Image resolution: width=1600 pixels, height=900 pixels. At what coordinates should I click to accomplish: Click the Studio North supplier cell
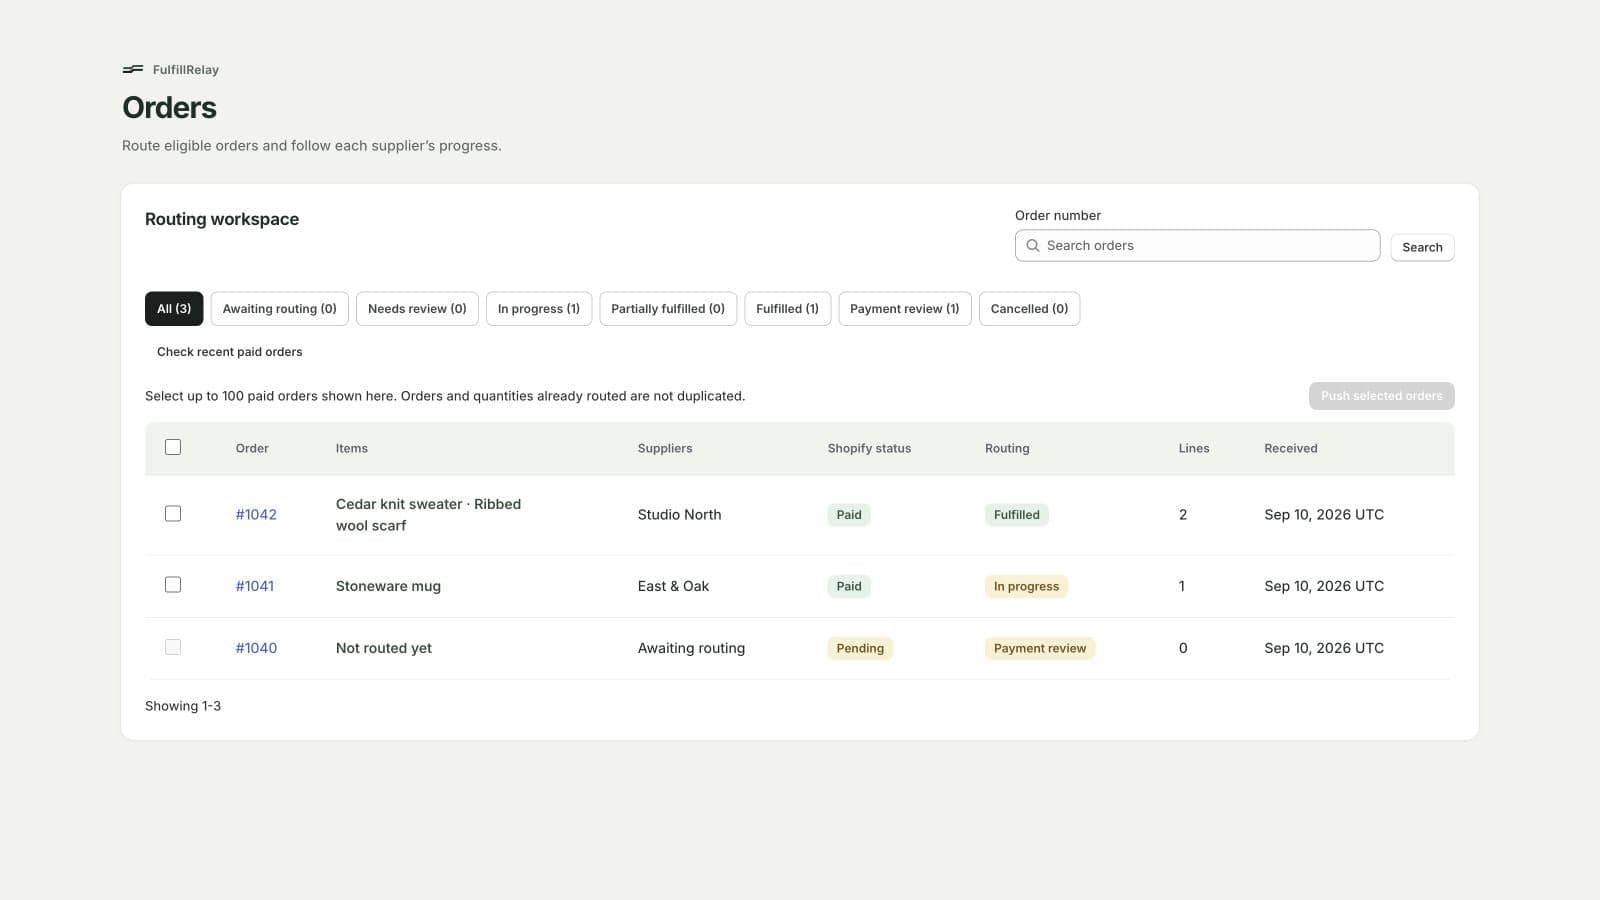(679, 515)
